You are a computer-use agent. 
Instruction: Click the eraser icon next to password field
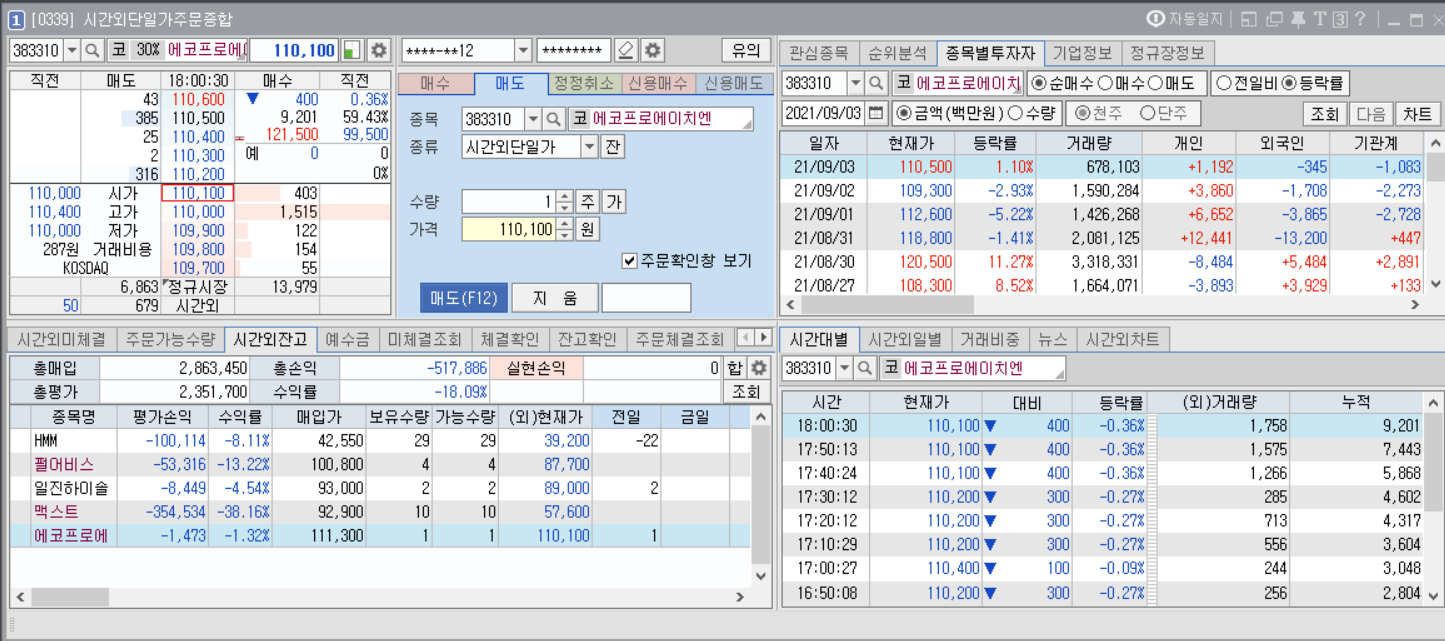[x=626, y=50]
